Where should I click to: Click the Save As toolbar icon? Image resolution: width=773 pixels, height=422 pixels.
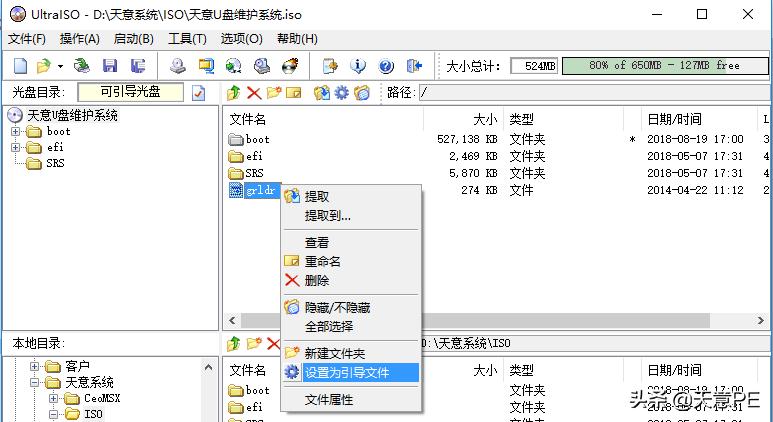(x=138, y=65)
